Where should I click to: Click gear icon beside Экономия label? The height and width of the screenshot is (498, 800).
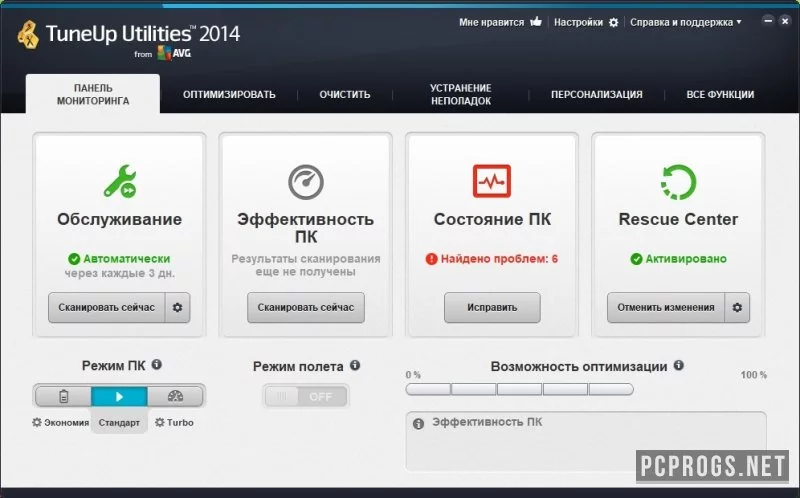point(37,422)
